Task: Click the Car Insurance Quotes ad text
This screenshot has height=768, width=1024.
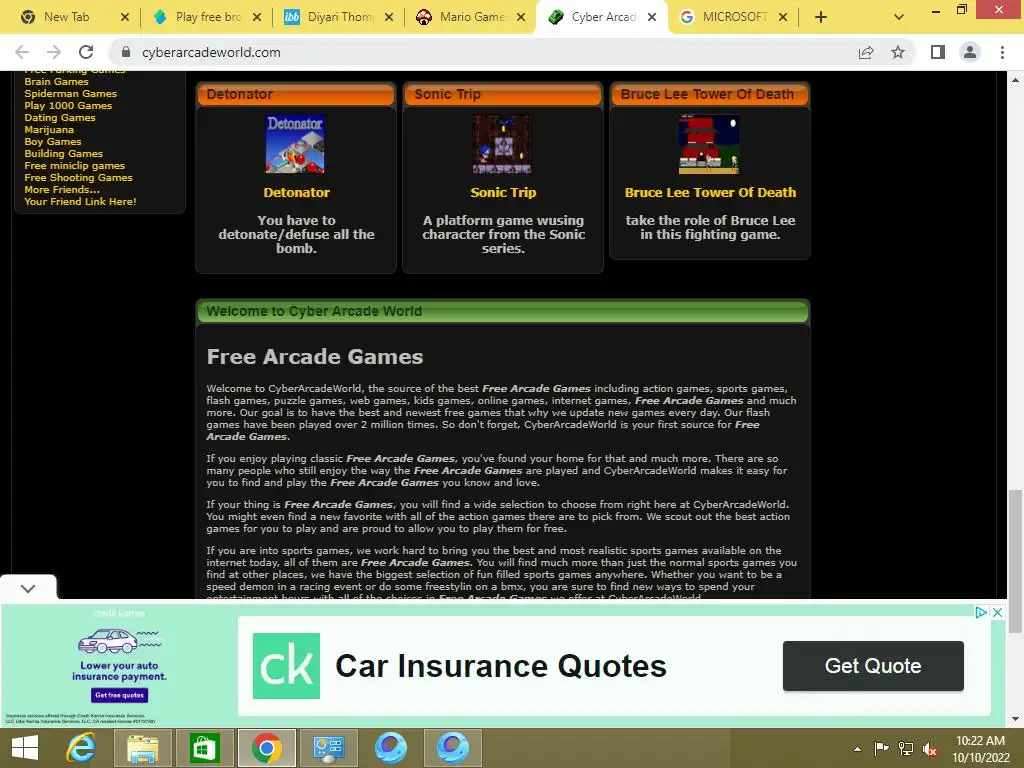Action: click(x=501, y=666)
